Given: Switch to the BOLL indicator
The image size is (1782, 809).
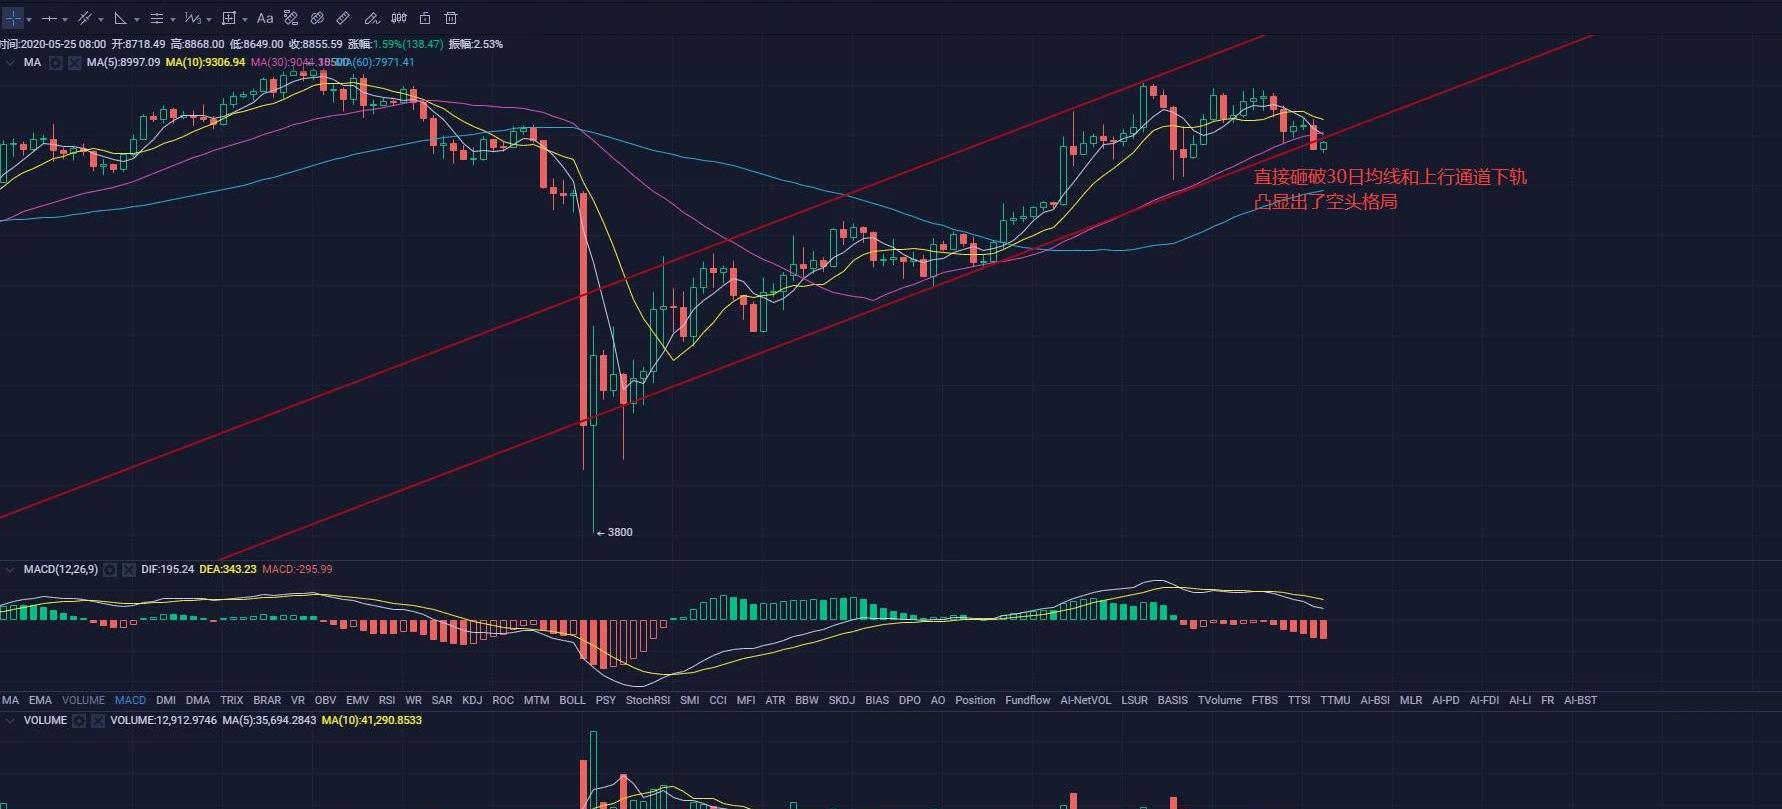Looking at the screenshot, I should [x=572, y=700].
